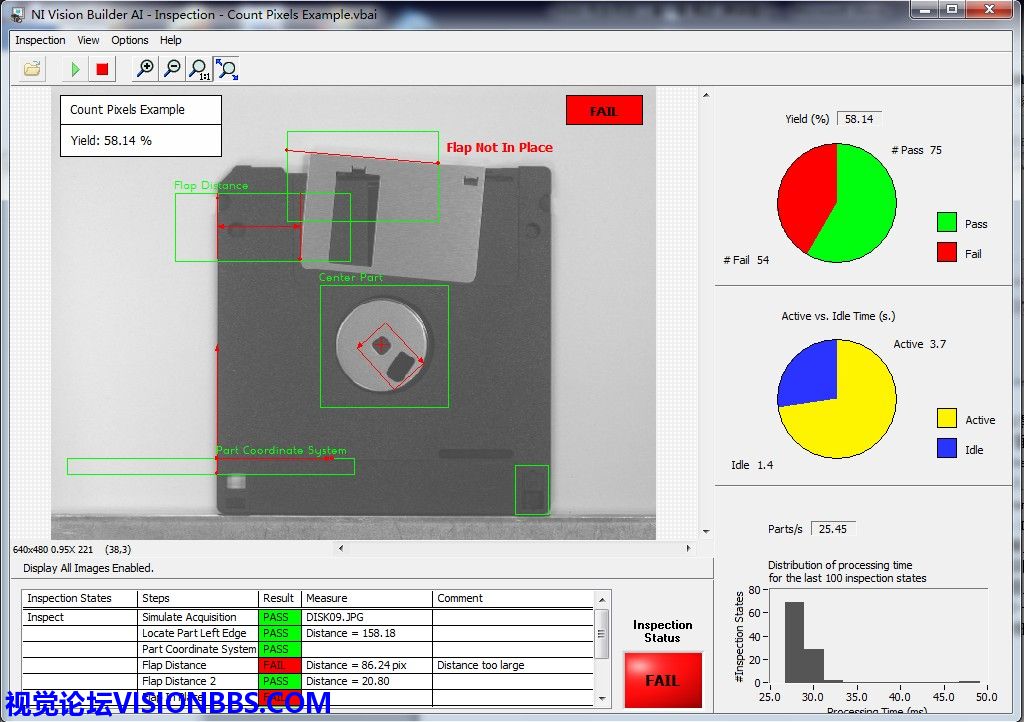Select the Part Coordinate System step

pyautogui.click(x=198, y=649)
